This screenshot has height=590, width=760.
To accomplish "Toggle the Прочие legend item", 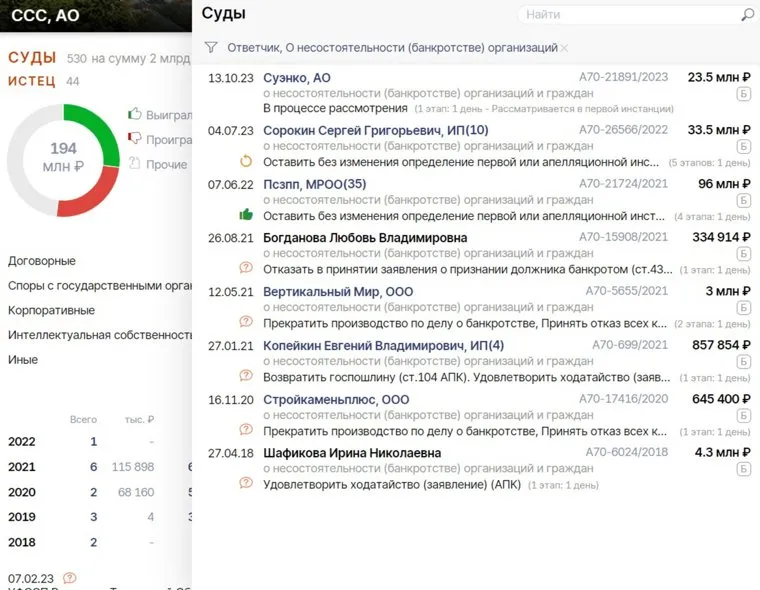I will (x=135, y=164).
